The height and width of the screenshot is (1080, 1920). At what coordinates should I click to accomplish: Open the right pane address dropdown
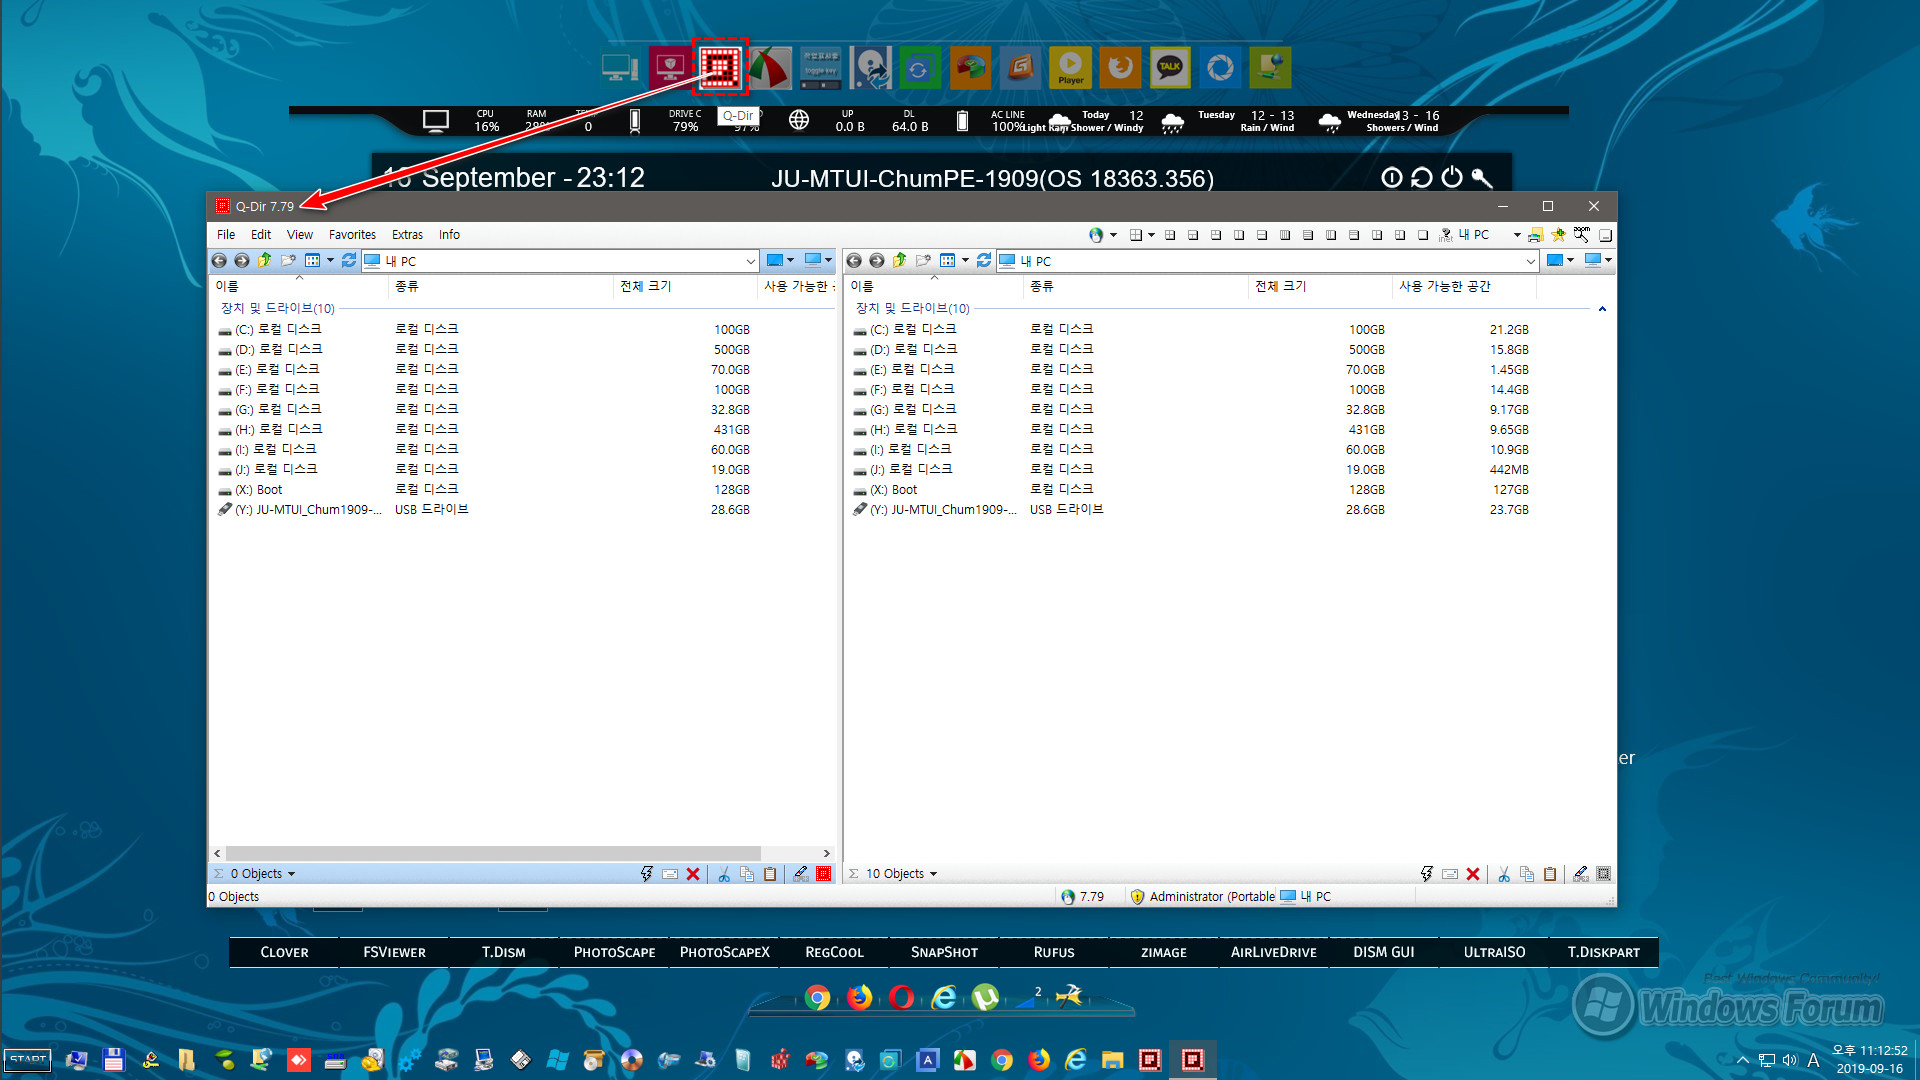tap(1530, 261)
